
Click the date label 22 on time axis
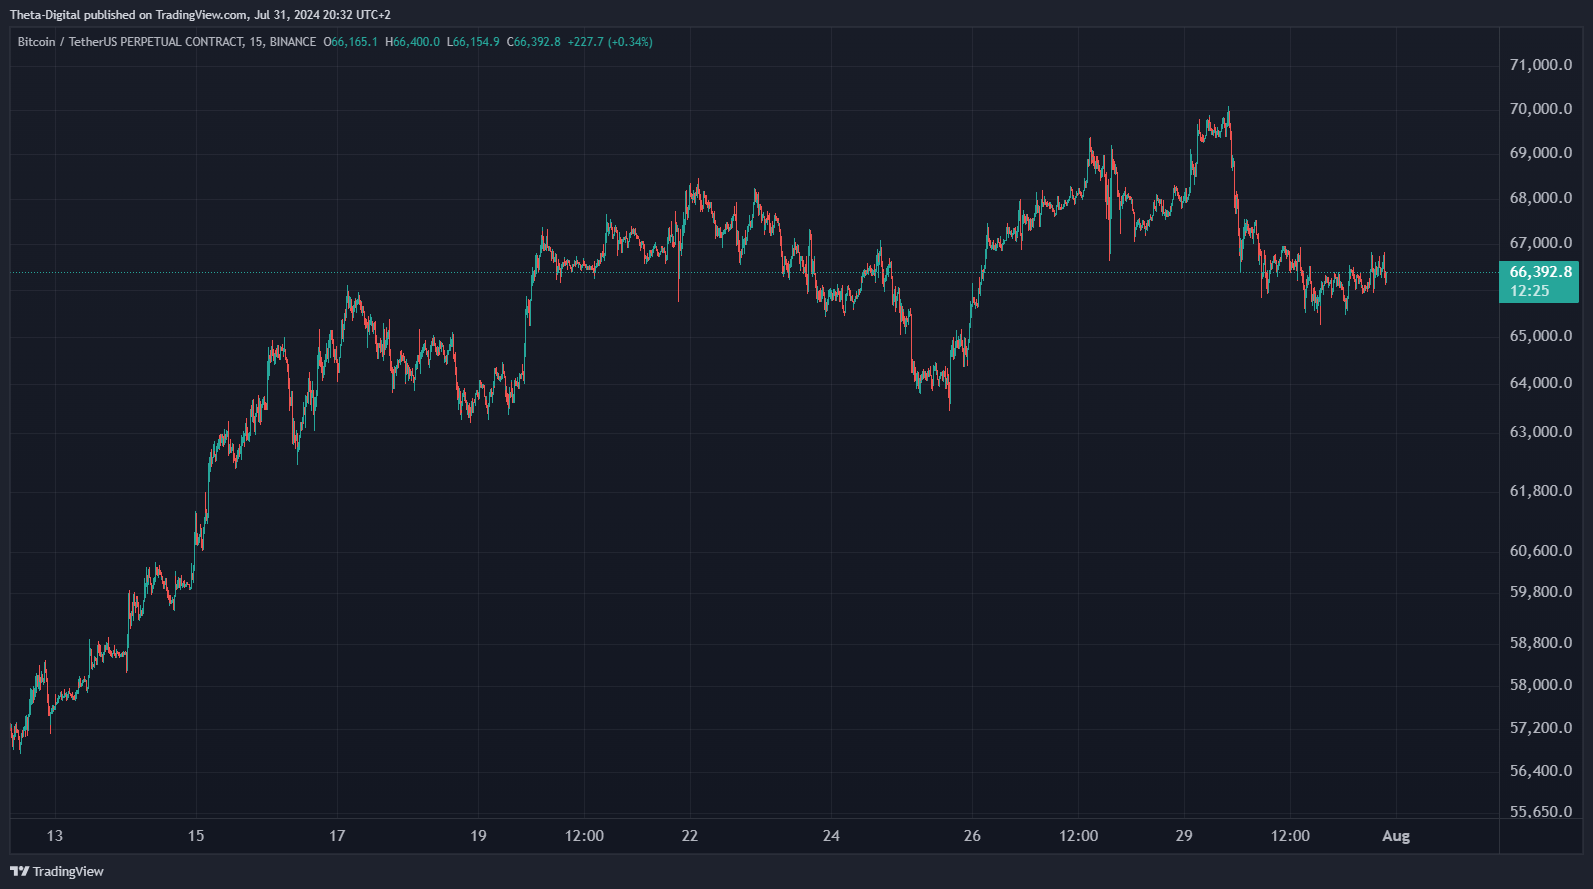click(690, 836)
